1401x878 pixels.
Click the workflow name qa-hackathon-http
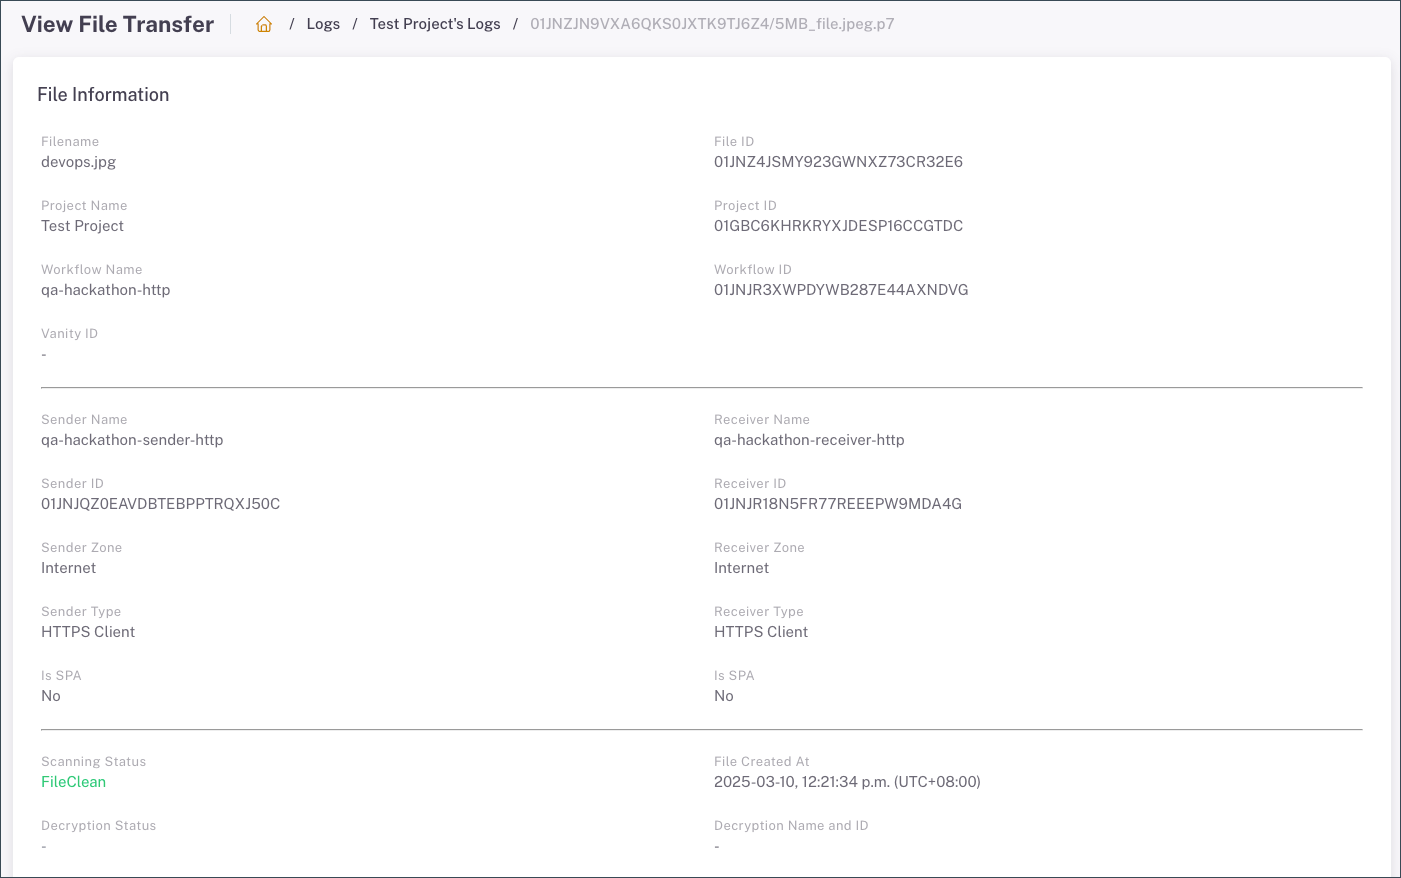tap(106, 290)
